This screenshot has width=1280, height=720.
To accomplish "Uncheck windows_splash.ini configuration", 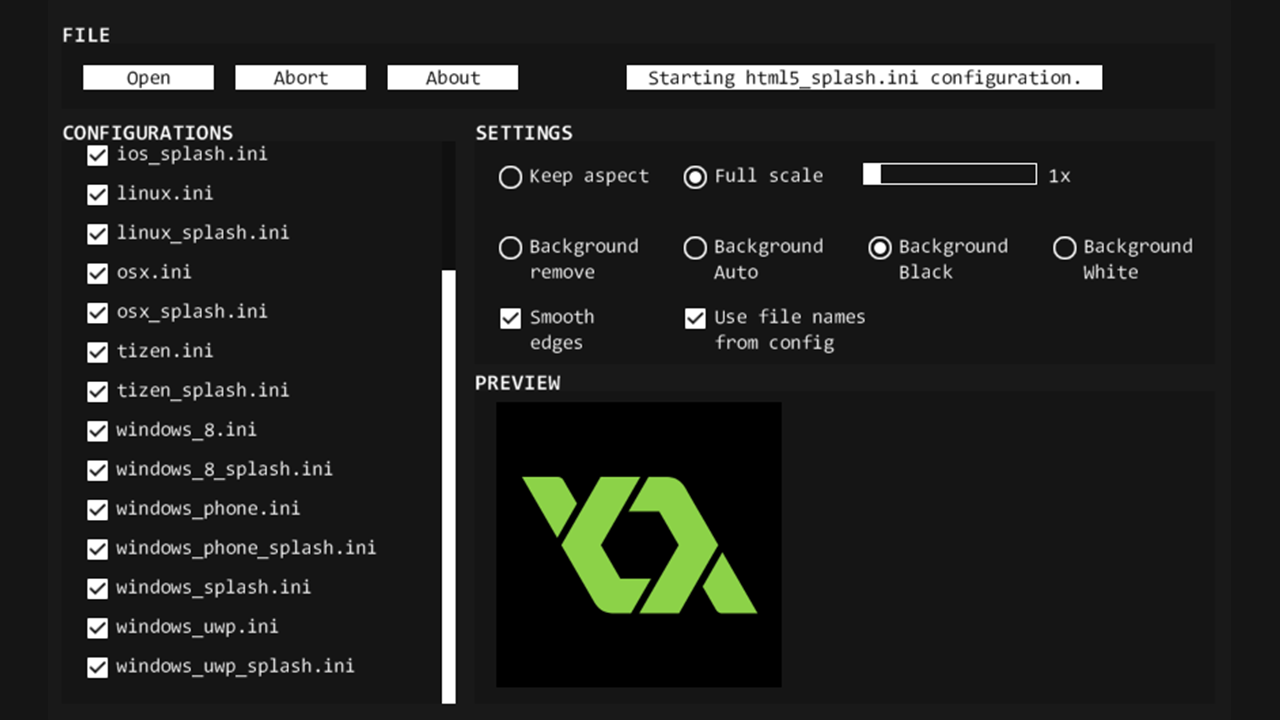I will click(x=97, y=589).
